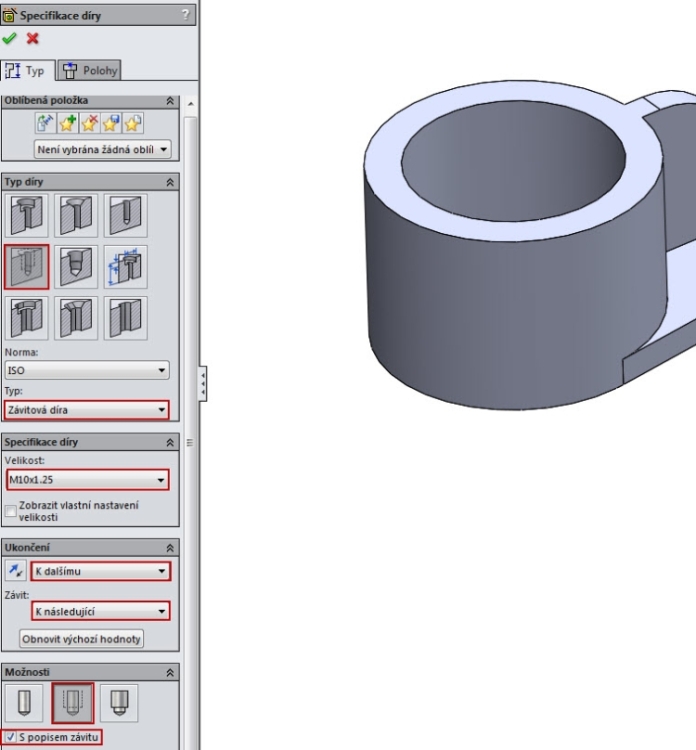Image resolution: width=696 pixels, height=750 pixels.
Task: Click apply defaults favorite icon
Action: coord(45,123)
